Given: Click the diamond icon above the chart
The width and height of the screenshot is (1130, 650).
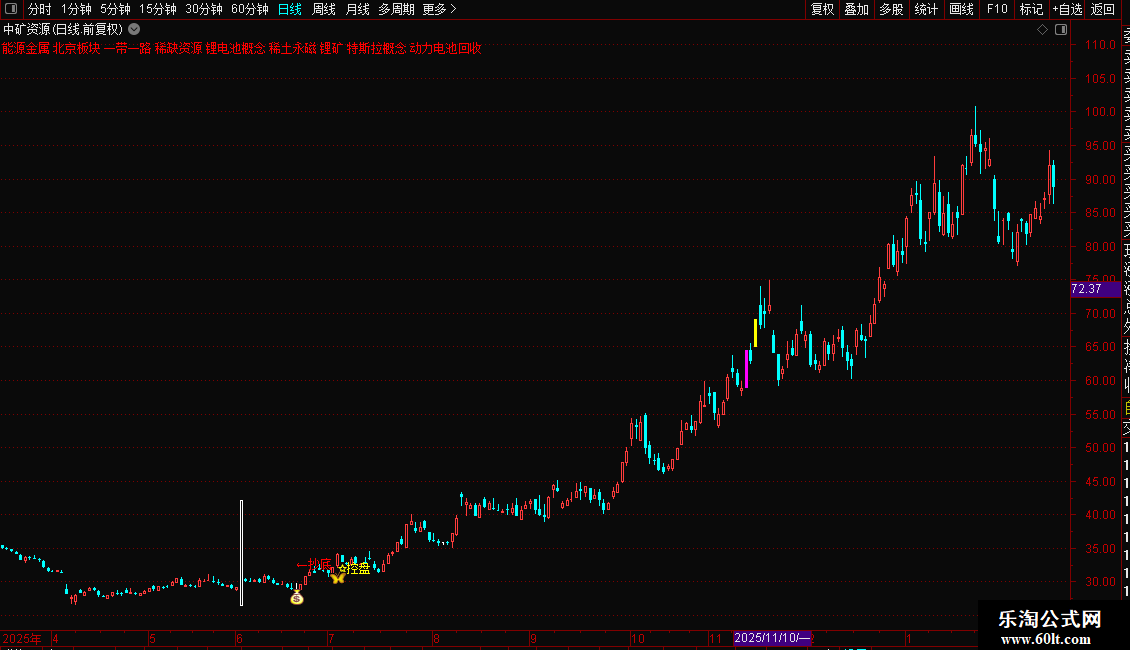Looking at the screenshot, I should coord(1042,30).
